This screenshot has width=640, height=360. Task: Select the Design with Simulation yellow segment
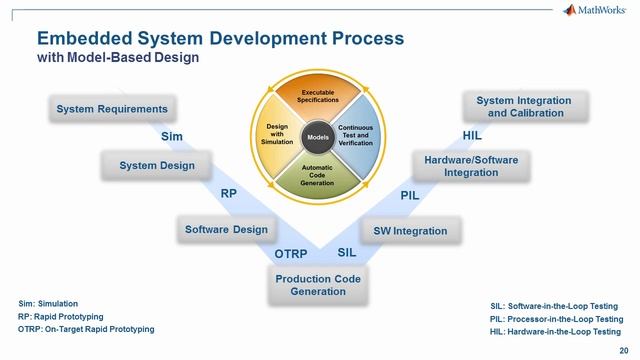277,134
